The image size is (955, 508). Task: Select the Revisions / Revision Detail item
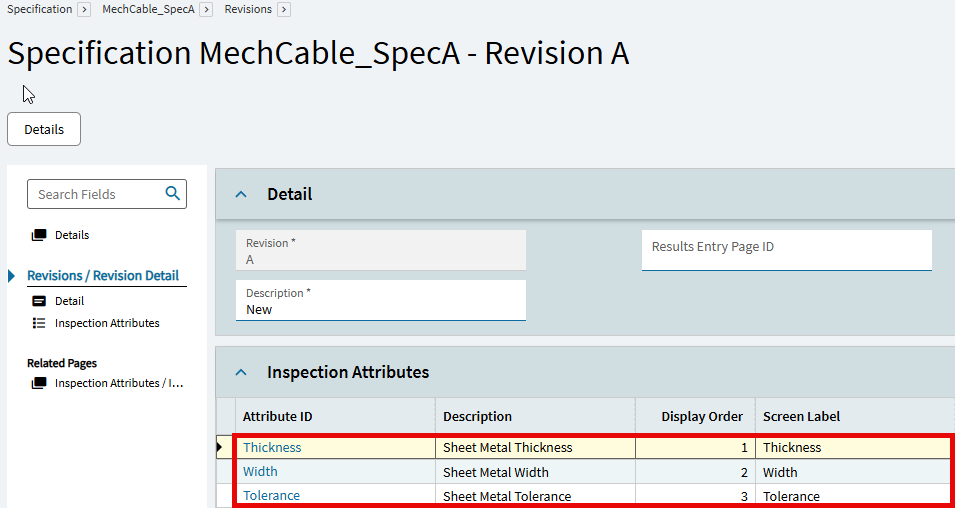point(103,276)
